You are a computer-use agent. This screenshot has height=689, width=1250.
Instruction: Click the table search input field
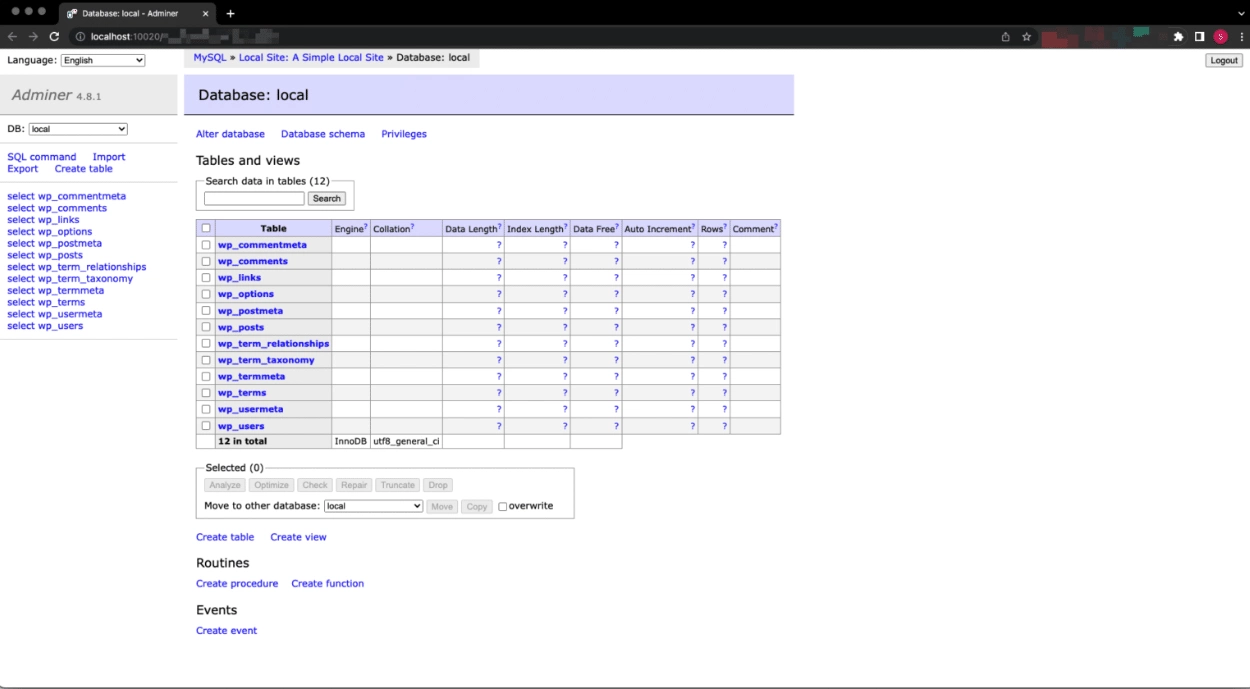(253, 198)
